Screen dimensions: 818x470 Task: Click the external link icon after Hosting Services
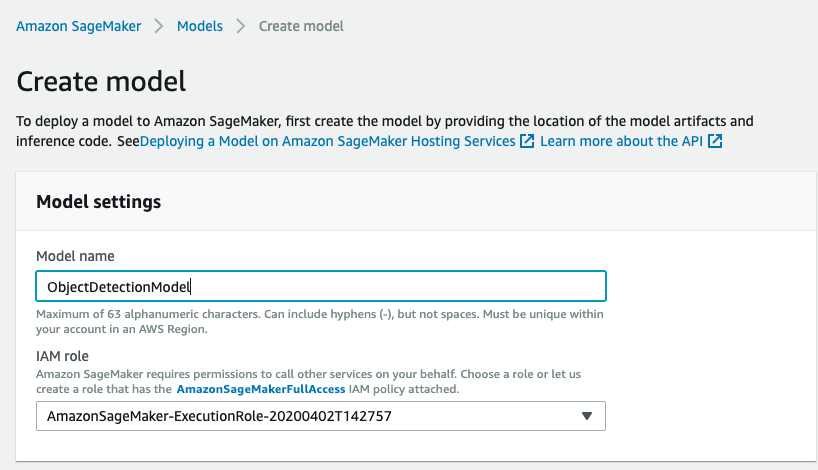(527, 142)
